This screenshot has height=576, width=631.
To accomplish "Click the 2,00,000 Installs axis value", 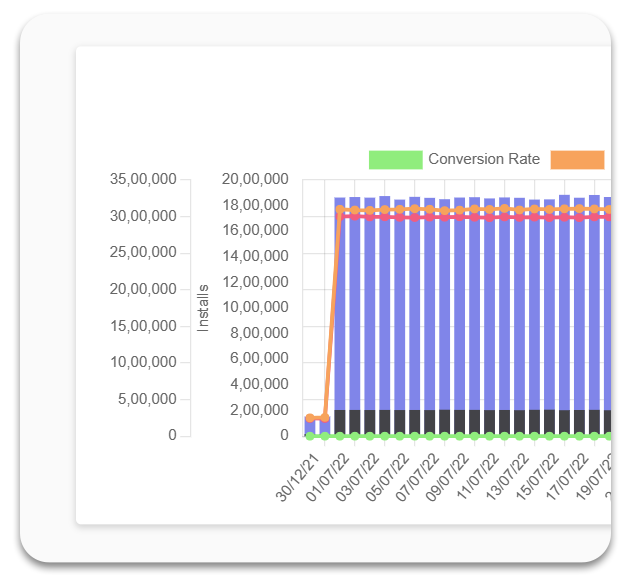I will point(259,410).
